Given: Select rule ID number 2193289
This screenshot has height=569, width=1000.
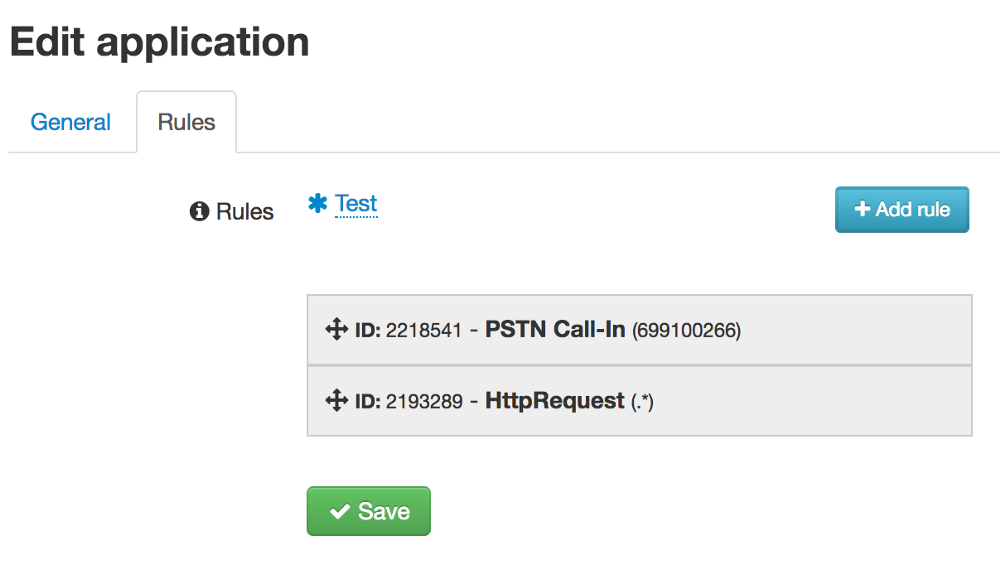Looking at the screenshot, I should pyautogui.click(x=424, y=402).
